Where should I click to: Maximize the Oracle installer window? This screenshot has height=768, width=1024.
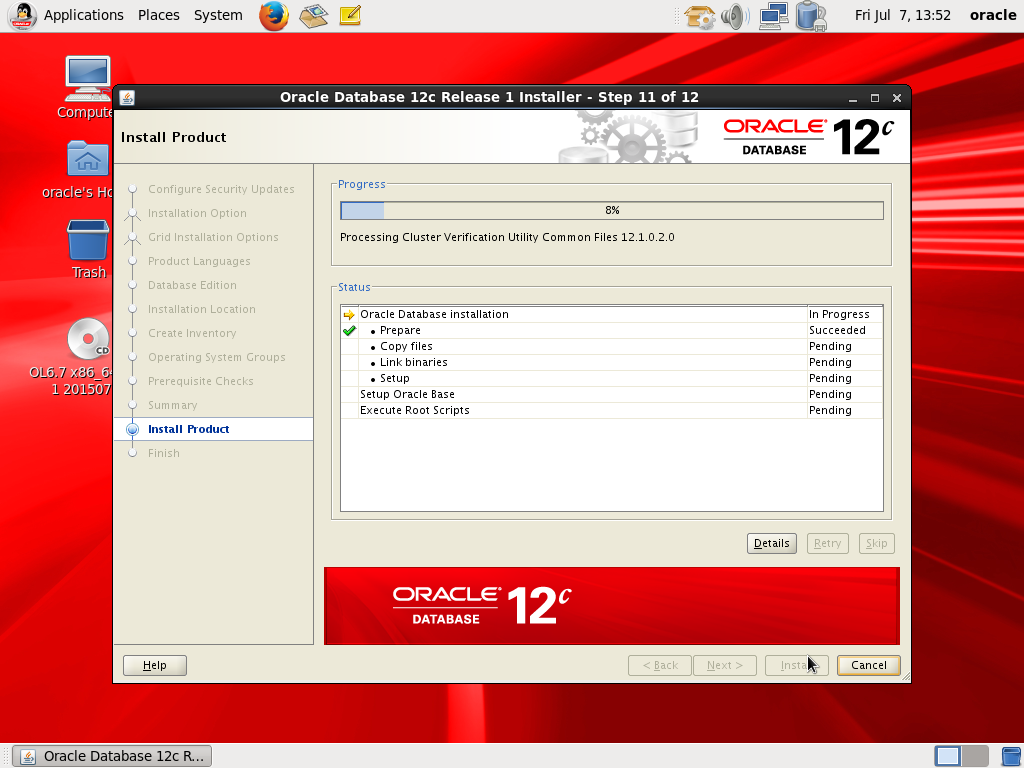click(x=875, y=98)
